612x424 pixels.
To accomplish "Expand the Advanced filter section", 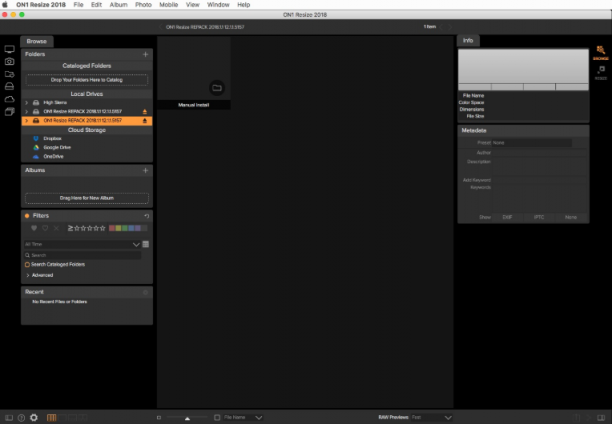I will (x=27, y=275).
